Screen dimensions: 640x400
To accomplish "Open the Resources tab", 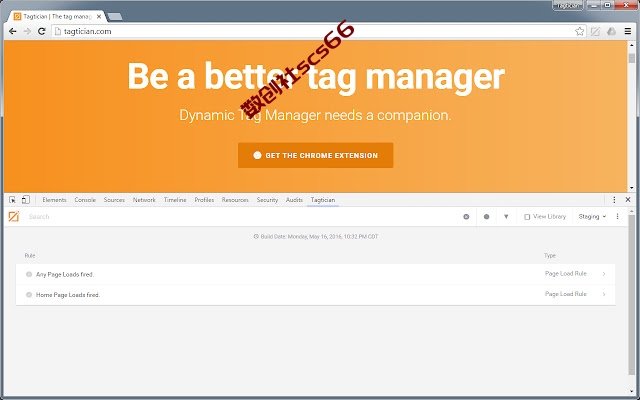I will click(235, 200).
